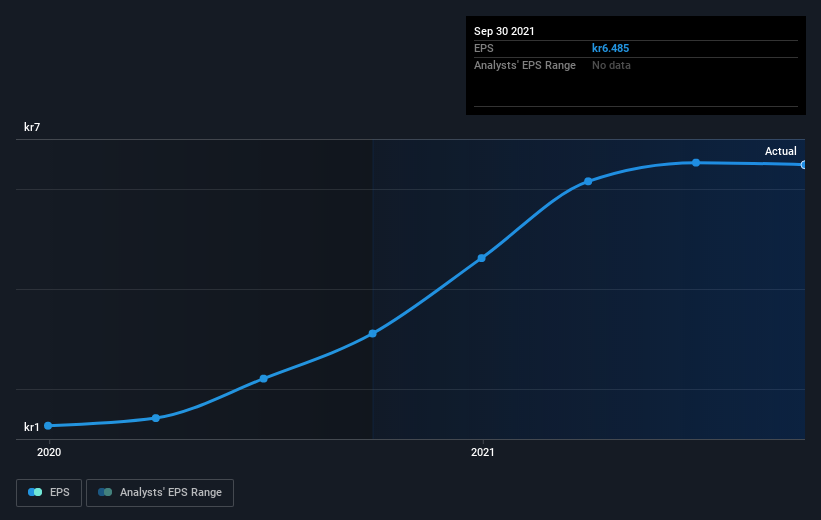Viewport: 821px width, 520px height.
Task: Click the data point at the shaded region boundary
Action: pos(372,334)
